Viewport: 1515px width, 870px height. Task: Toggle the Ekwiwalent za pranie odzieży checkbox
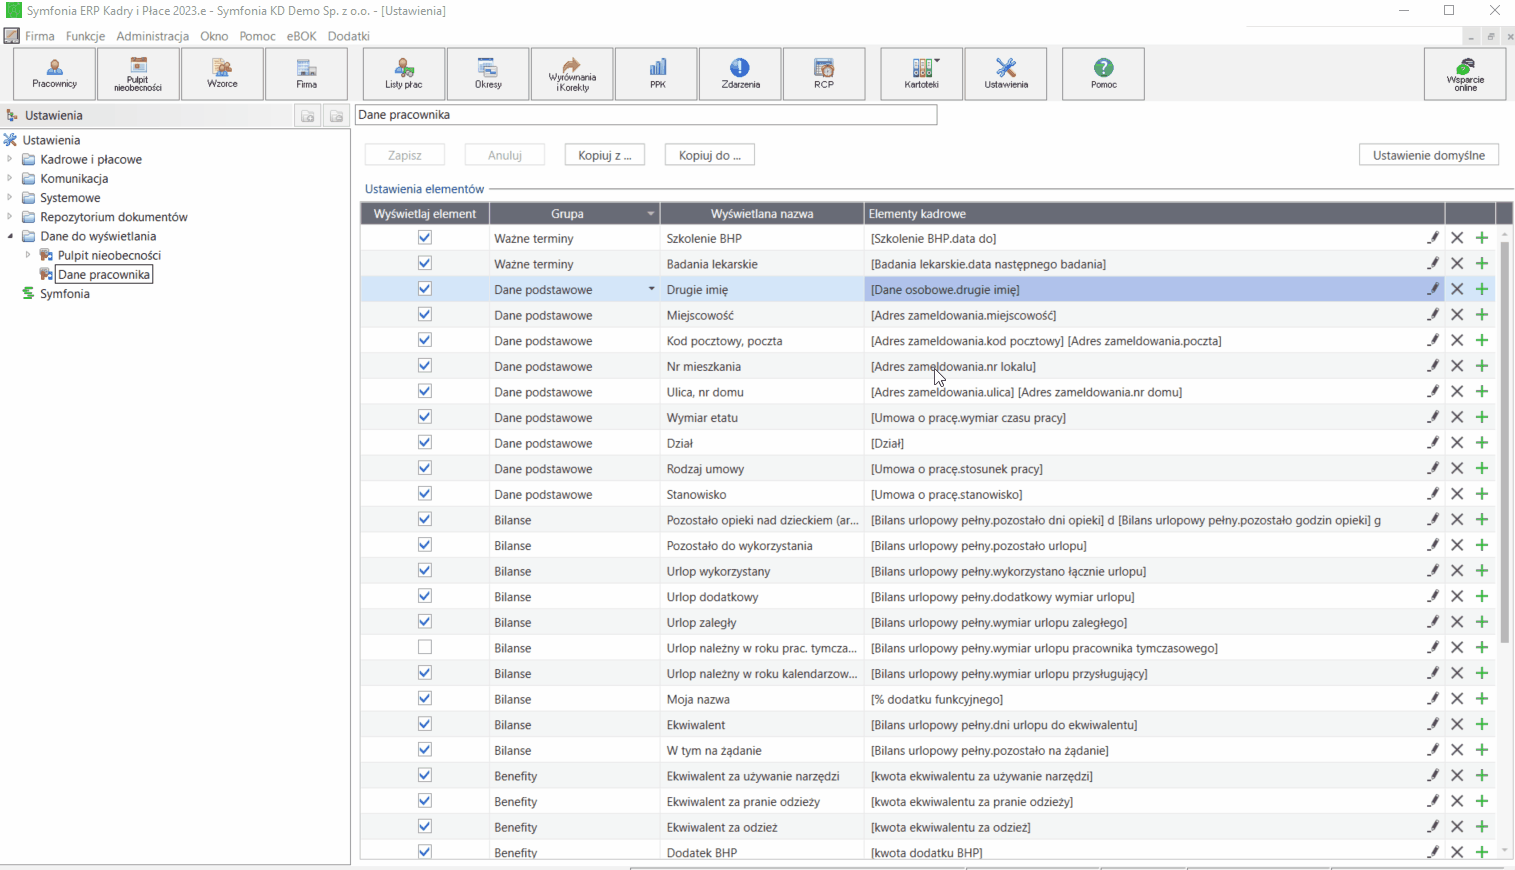coord(425,801)
